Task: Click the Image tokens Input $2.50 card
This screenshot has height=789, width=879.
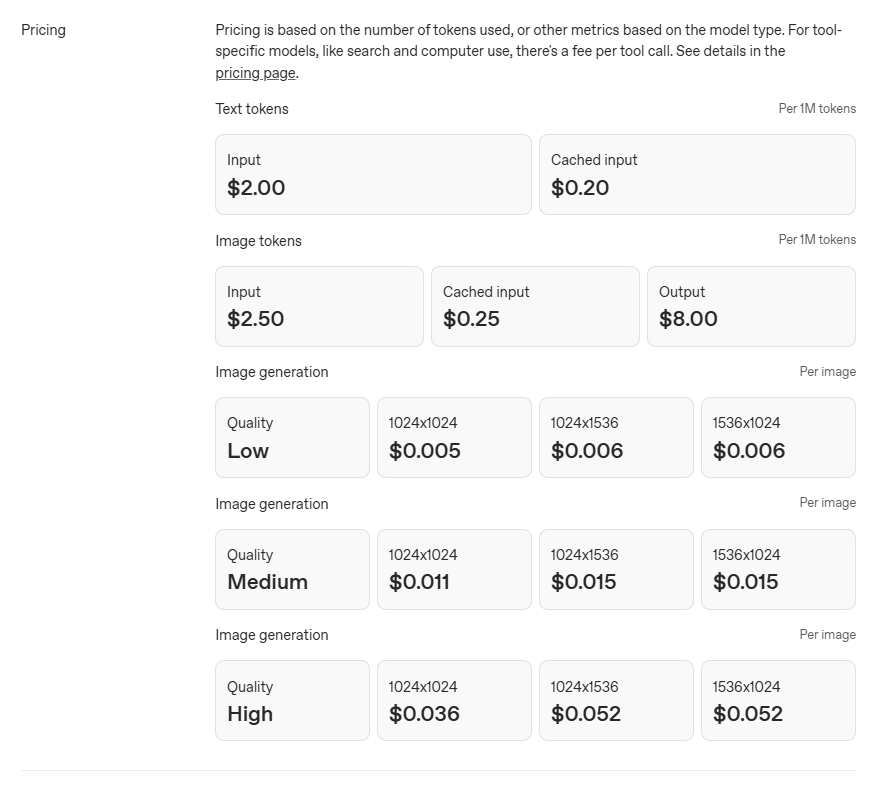Action: point(319,306)
